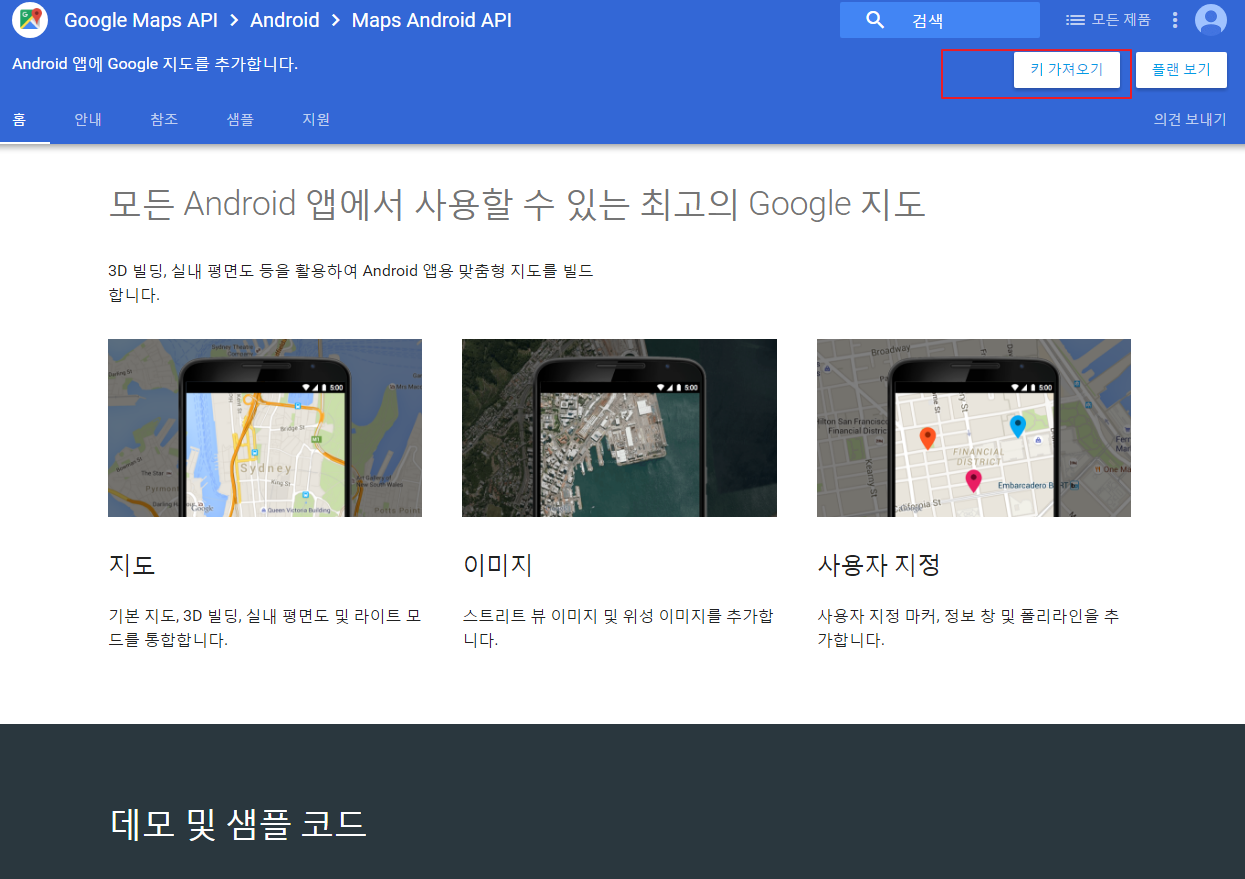This screenshot has height=879, width=1245.
Task: Click the 플랜 보기 button
Action: tap(1181, 70)
